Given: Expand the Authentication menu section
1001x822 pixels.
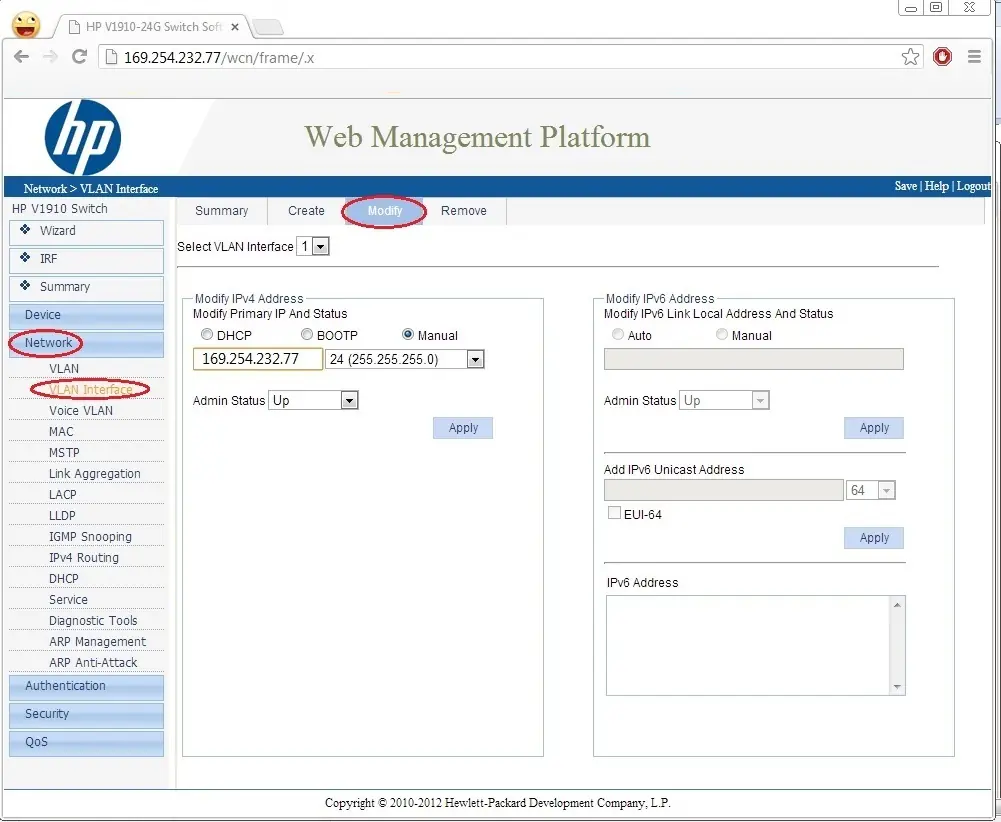Looking at the screenshot, I should [86, 686].
